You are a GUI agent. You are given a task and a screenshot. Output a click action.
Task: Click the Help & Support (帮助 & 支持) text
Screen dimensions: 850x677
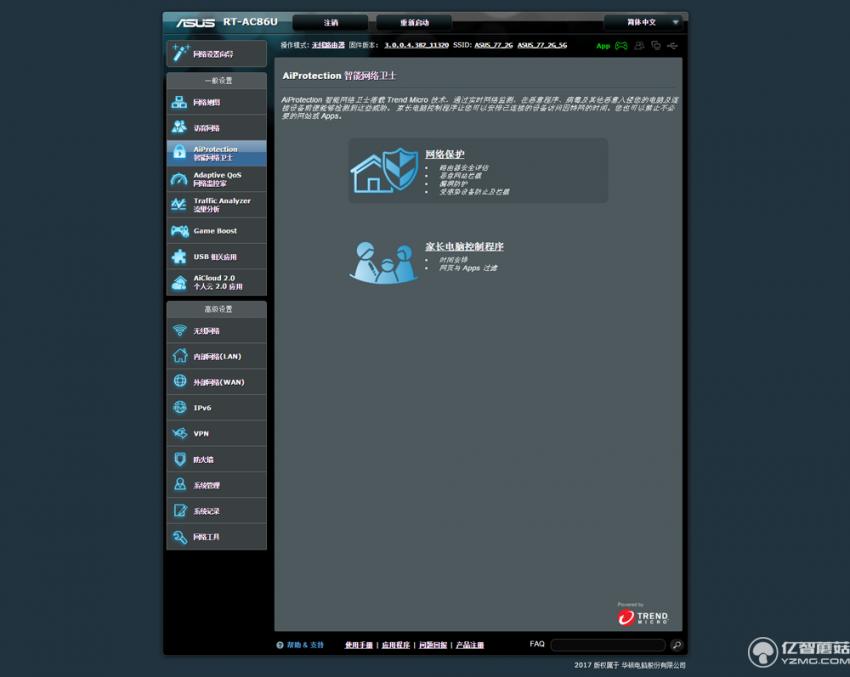(305, 645)
